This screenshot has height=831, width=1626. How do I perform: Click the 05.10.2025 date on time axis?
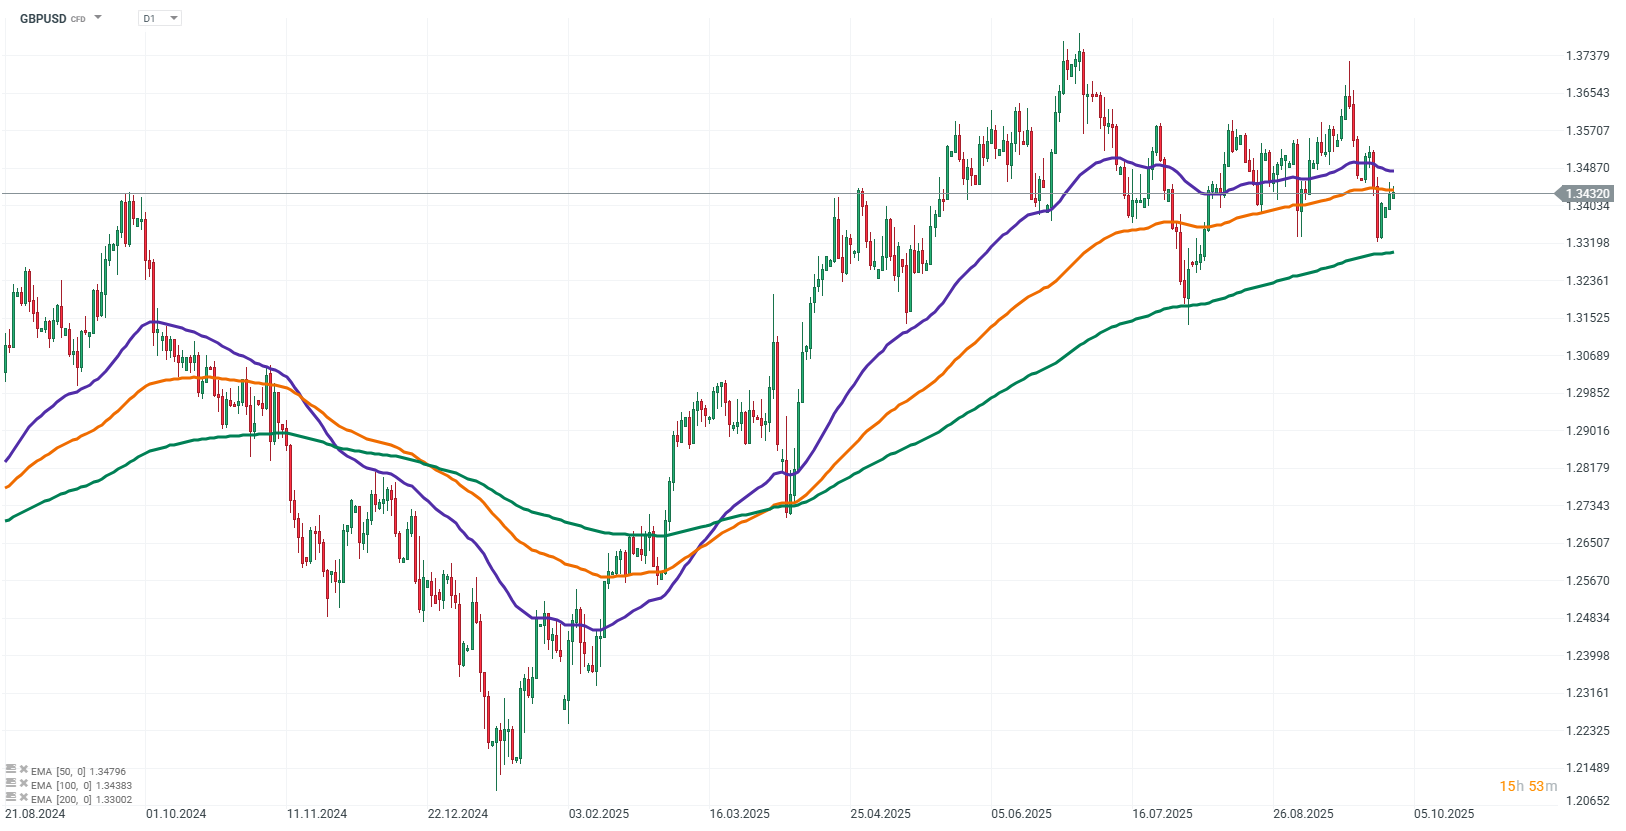click(1444, 814)
